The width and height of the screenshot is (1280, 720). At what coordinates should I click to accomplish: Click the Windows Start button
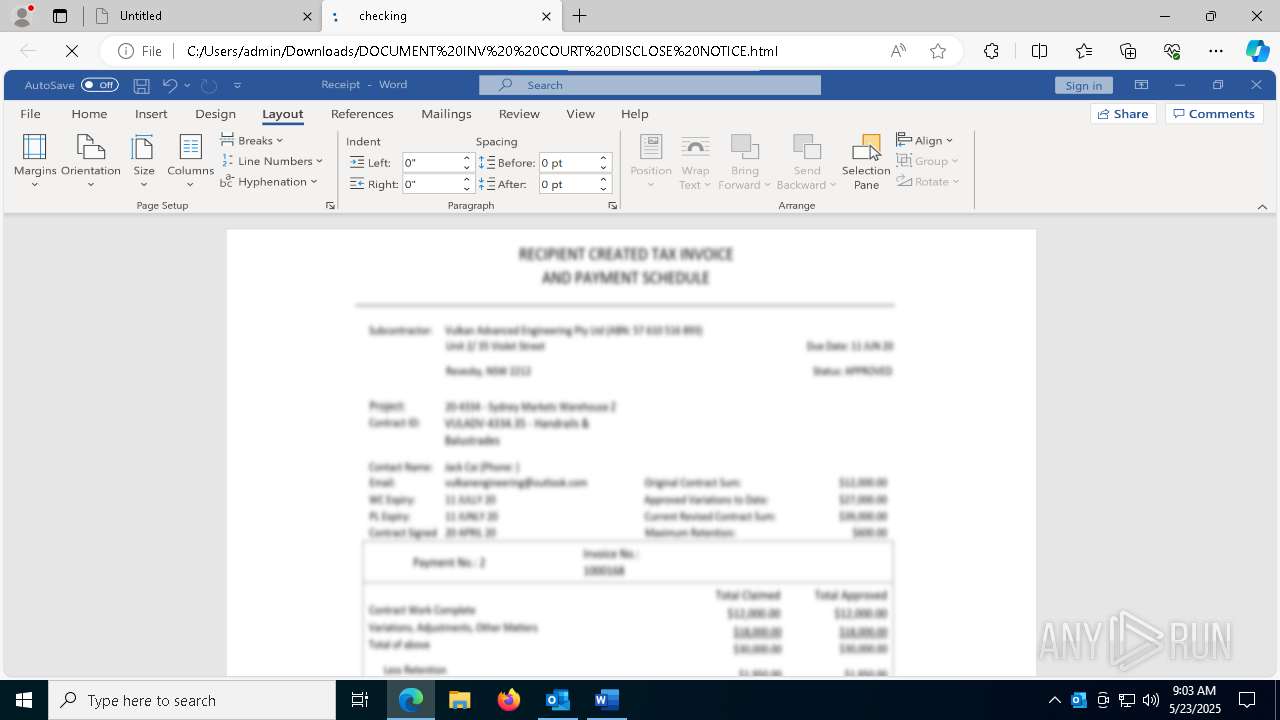24,700
